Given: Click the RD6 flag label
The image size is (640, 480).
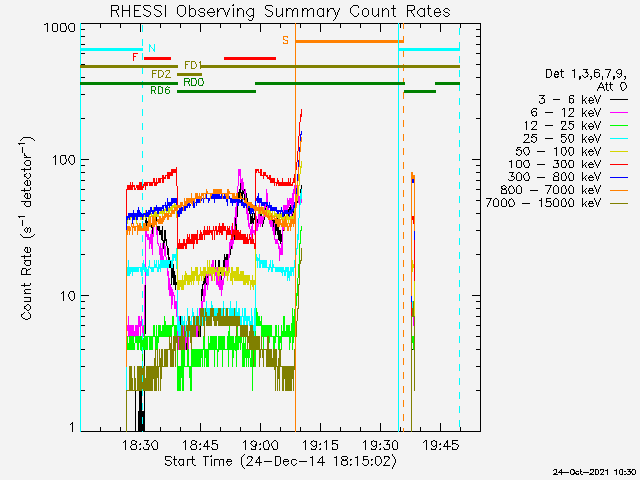Looking at the screenshot, I should pyautogui.click(x=160, y=91).
